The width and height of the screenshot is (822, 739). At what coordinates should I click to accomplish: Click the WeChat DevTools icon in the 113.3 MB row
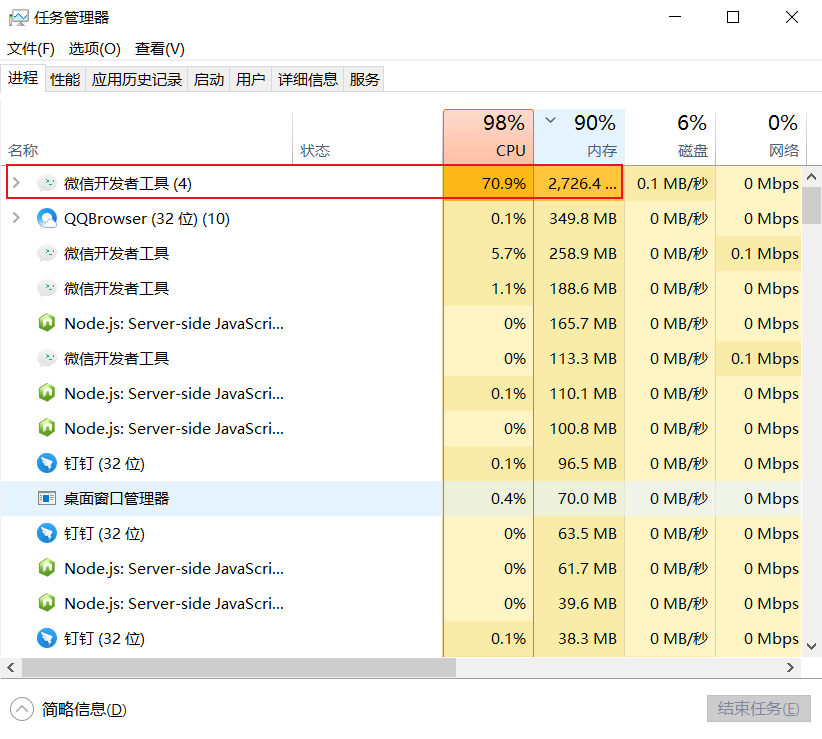pyautogui.click(x=47, y=358)
